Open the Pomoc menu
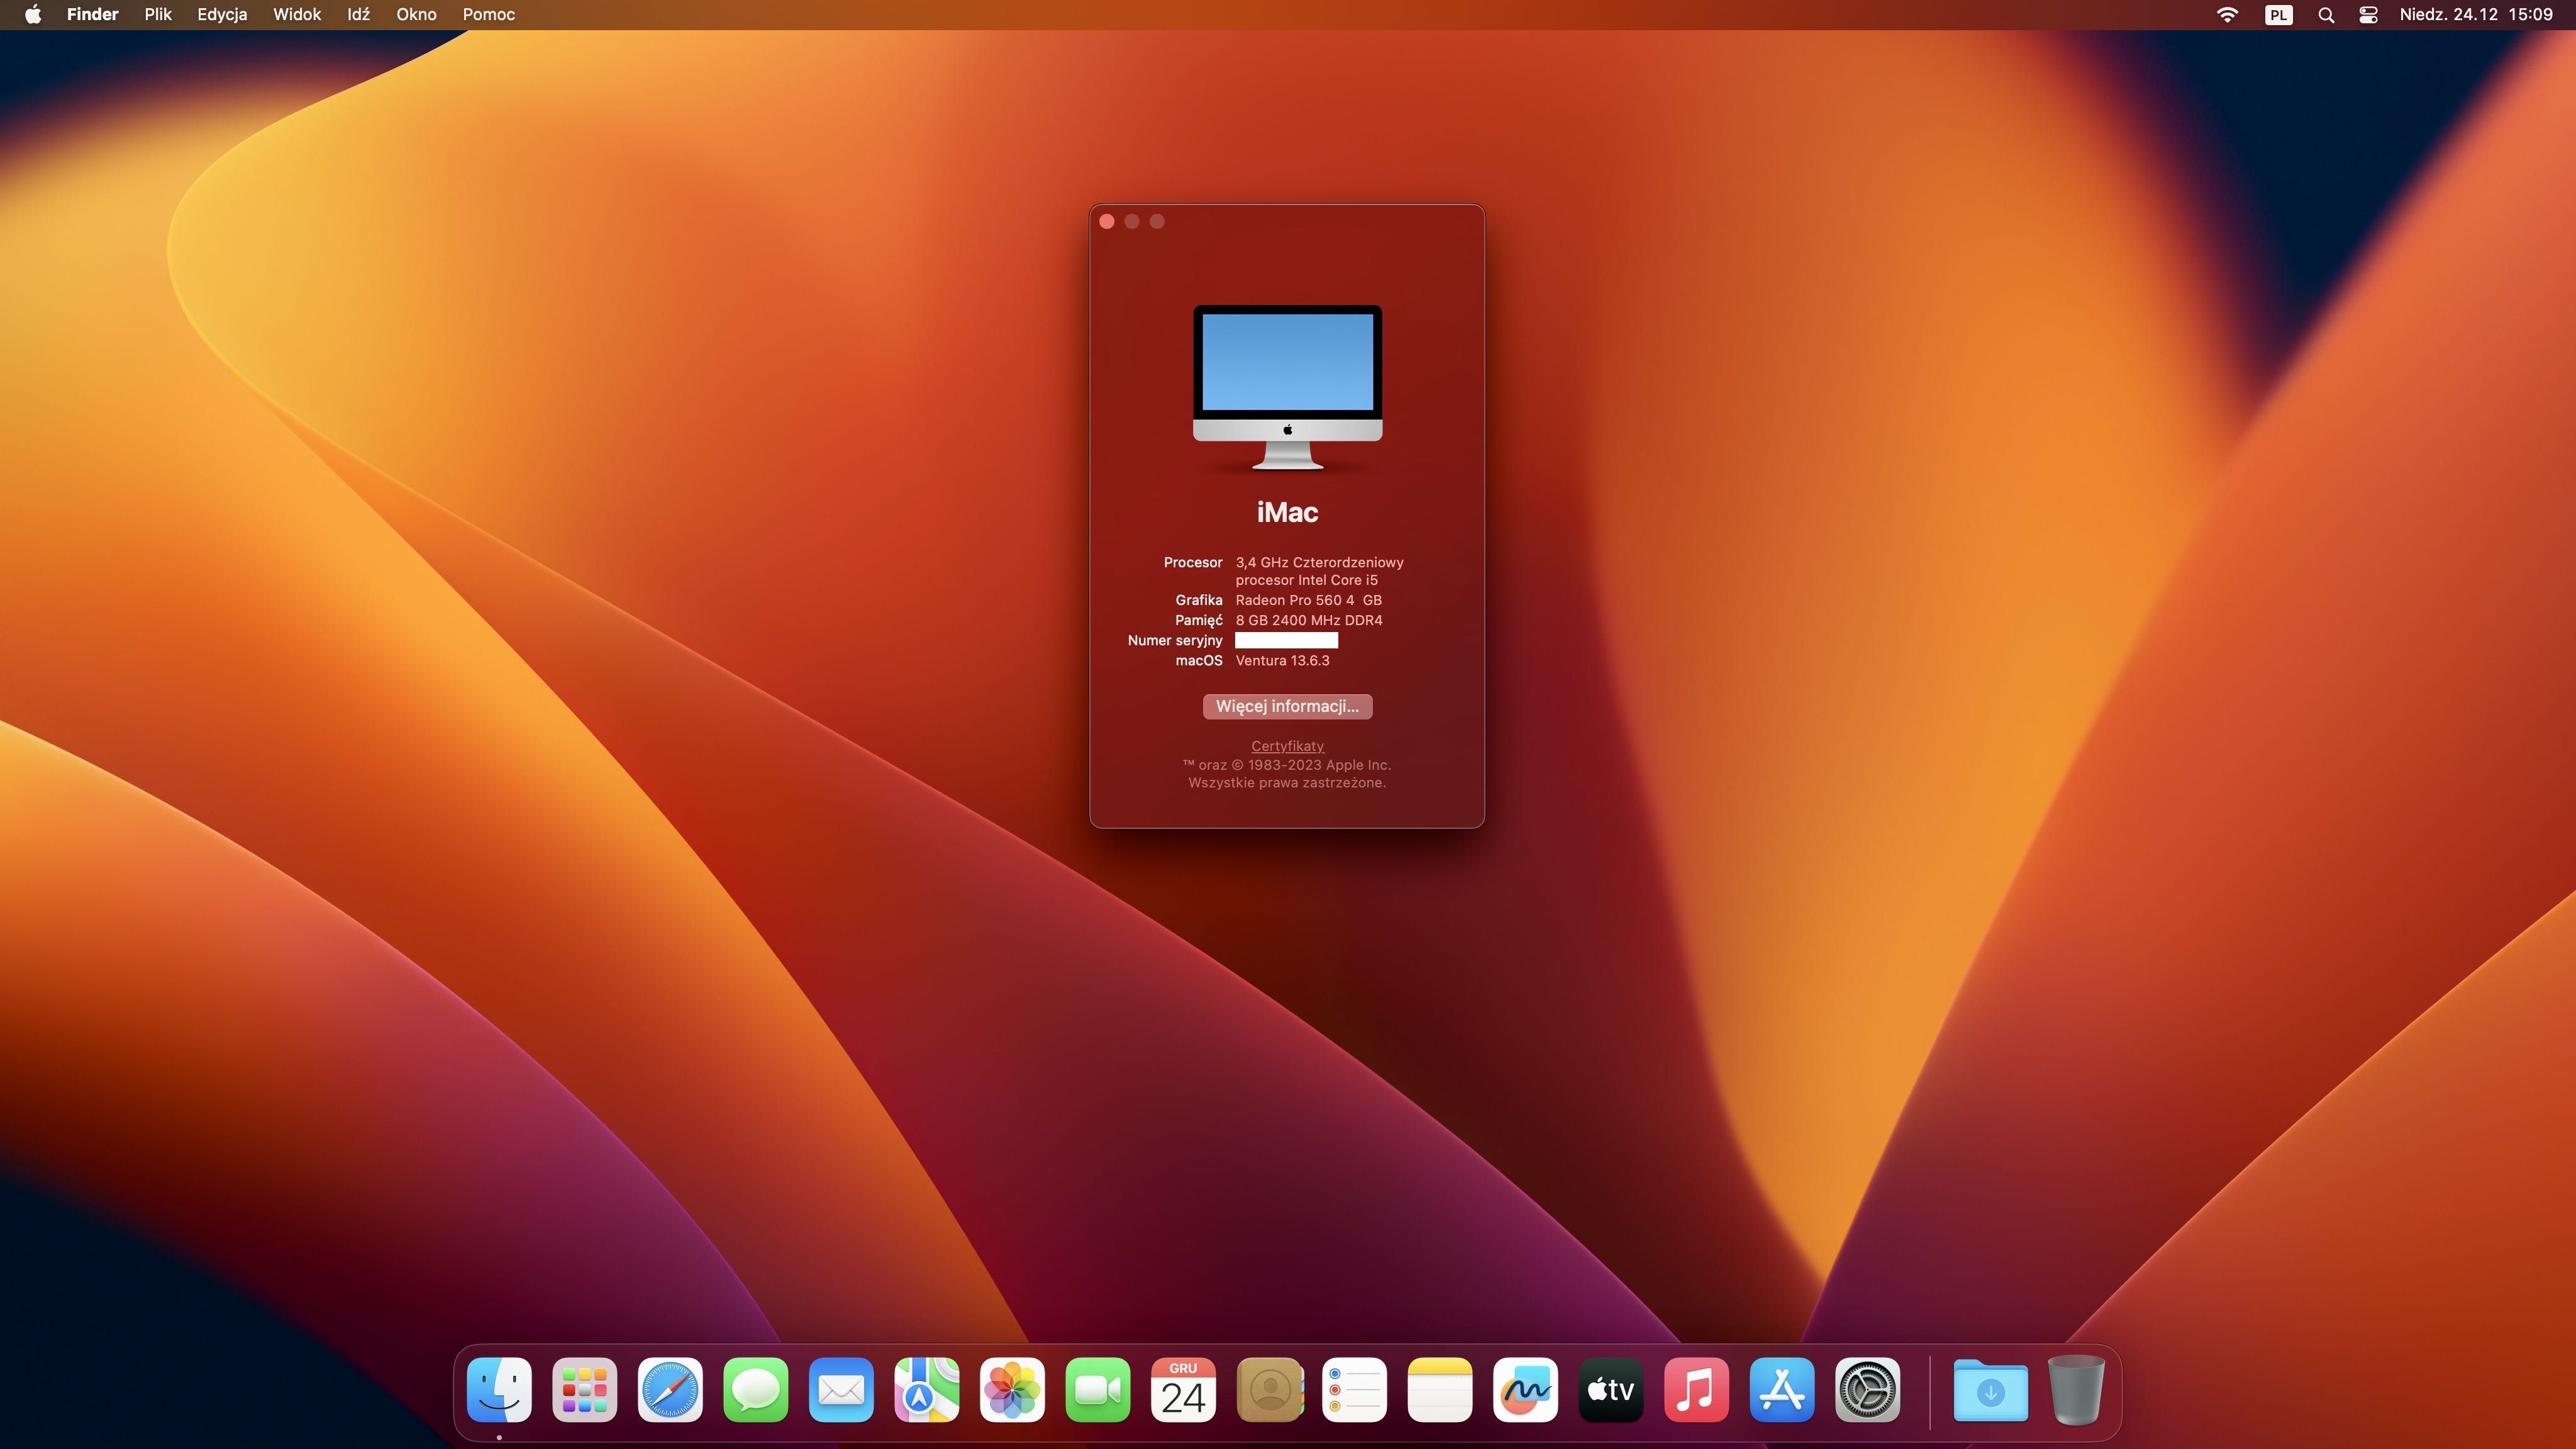 pyautogui.click(x=488, y=14)
